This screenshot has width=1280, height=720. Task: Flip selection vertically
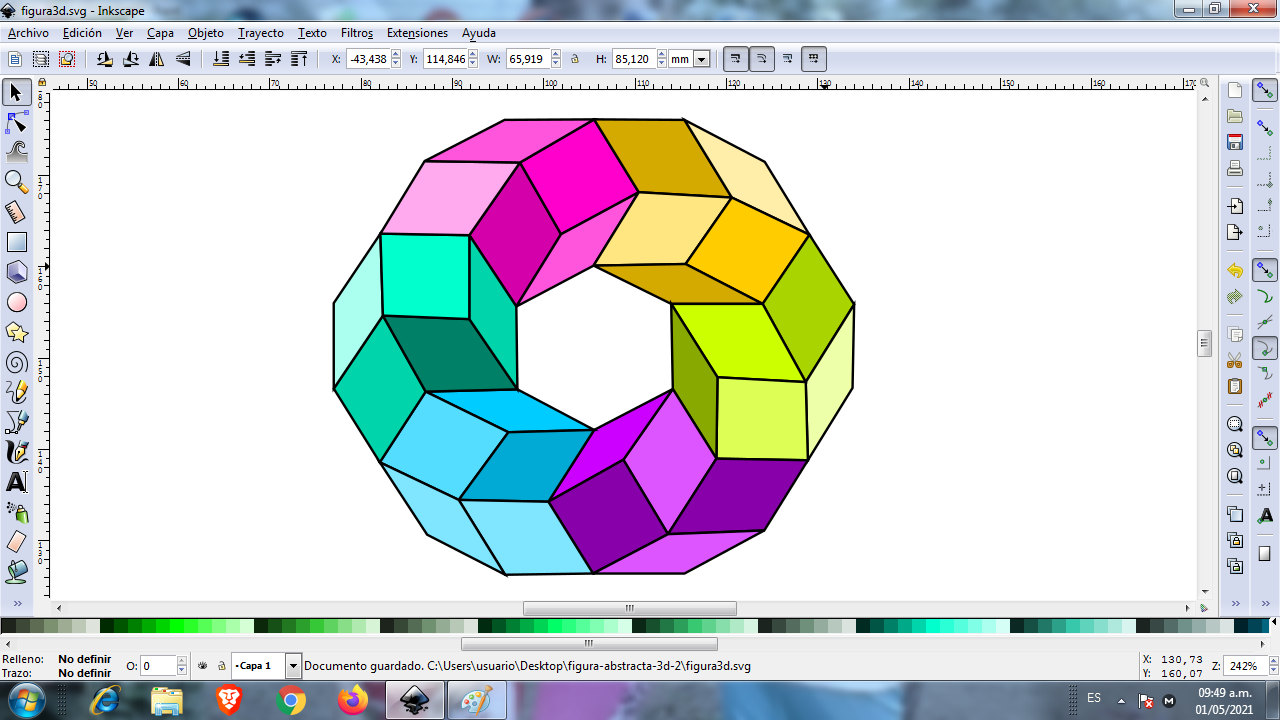(x=183, y=59)
